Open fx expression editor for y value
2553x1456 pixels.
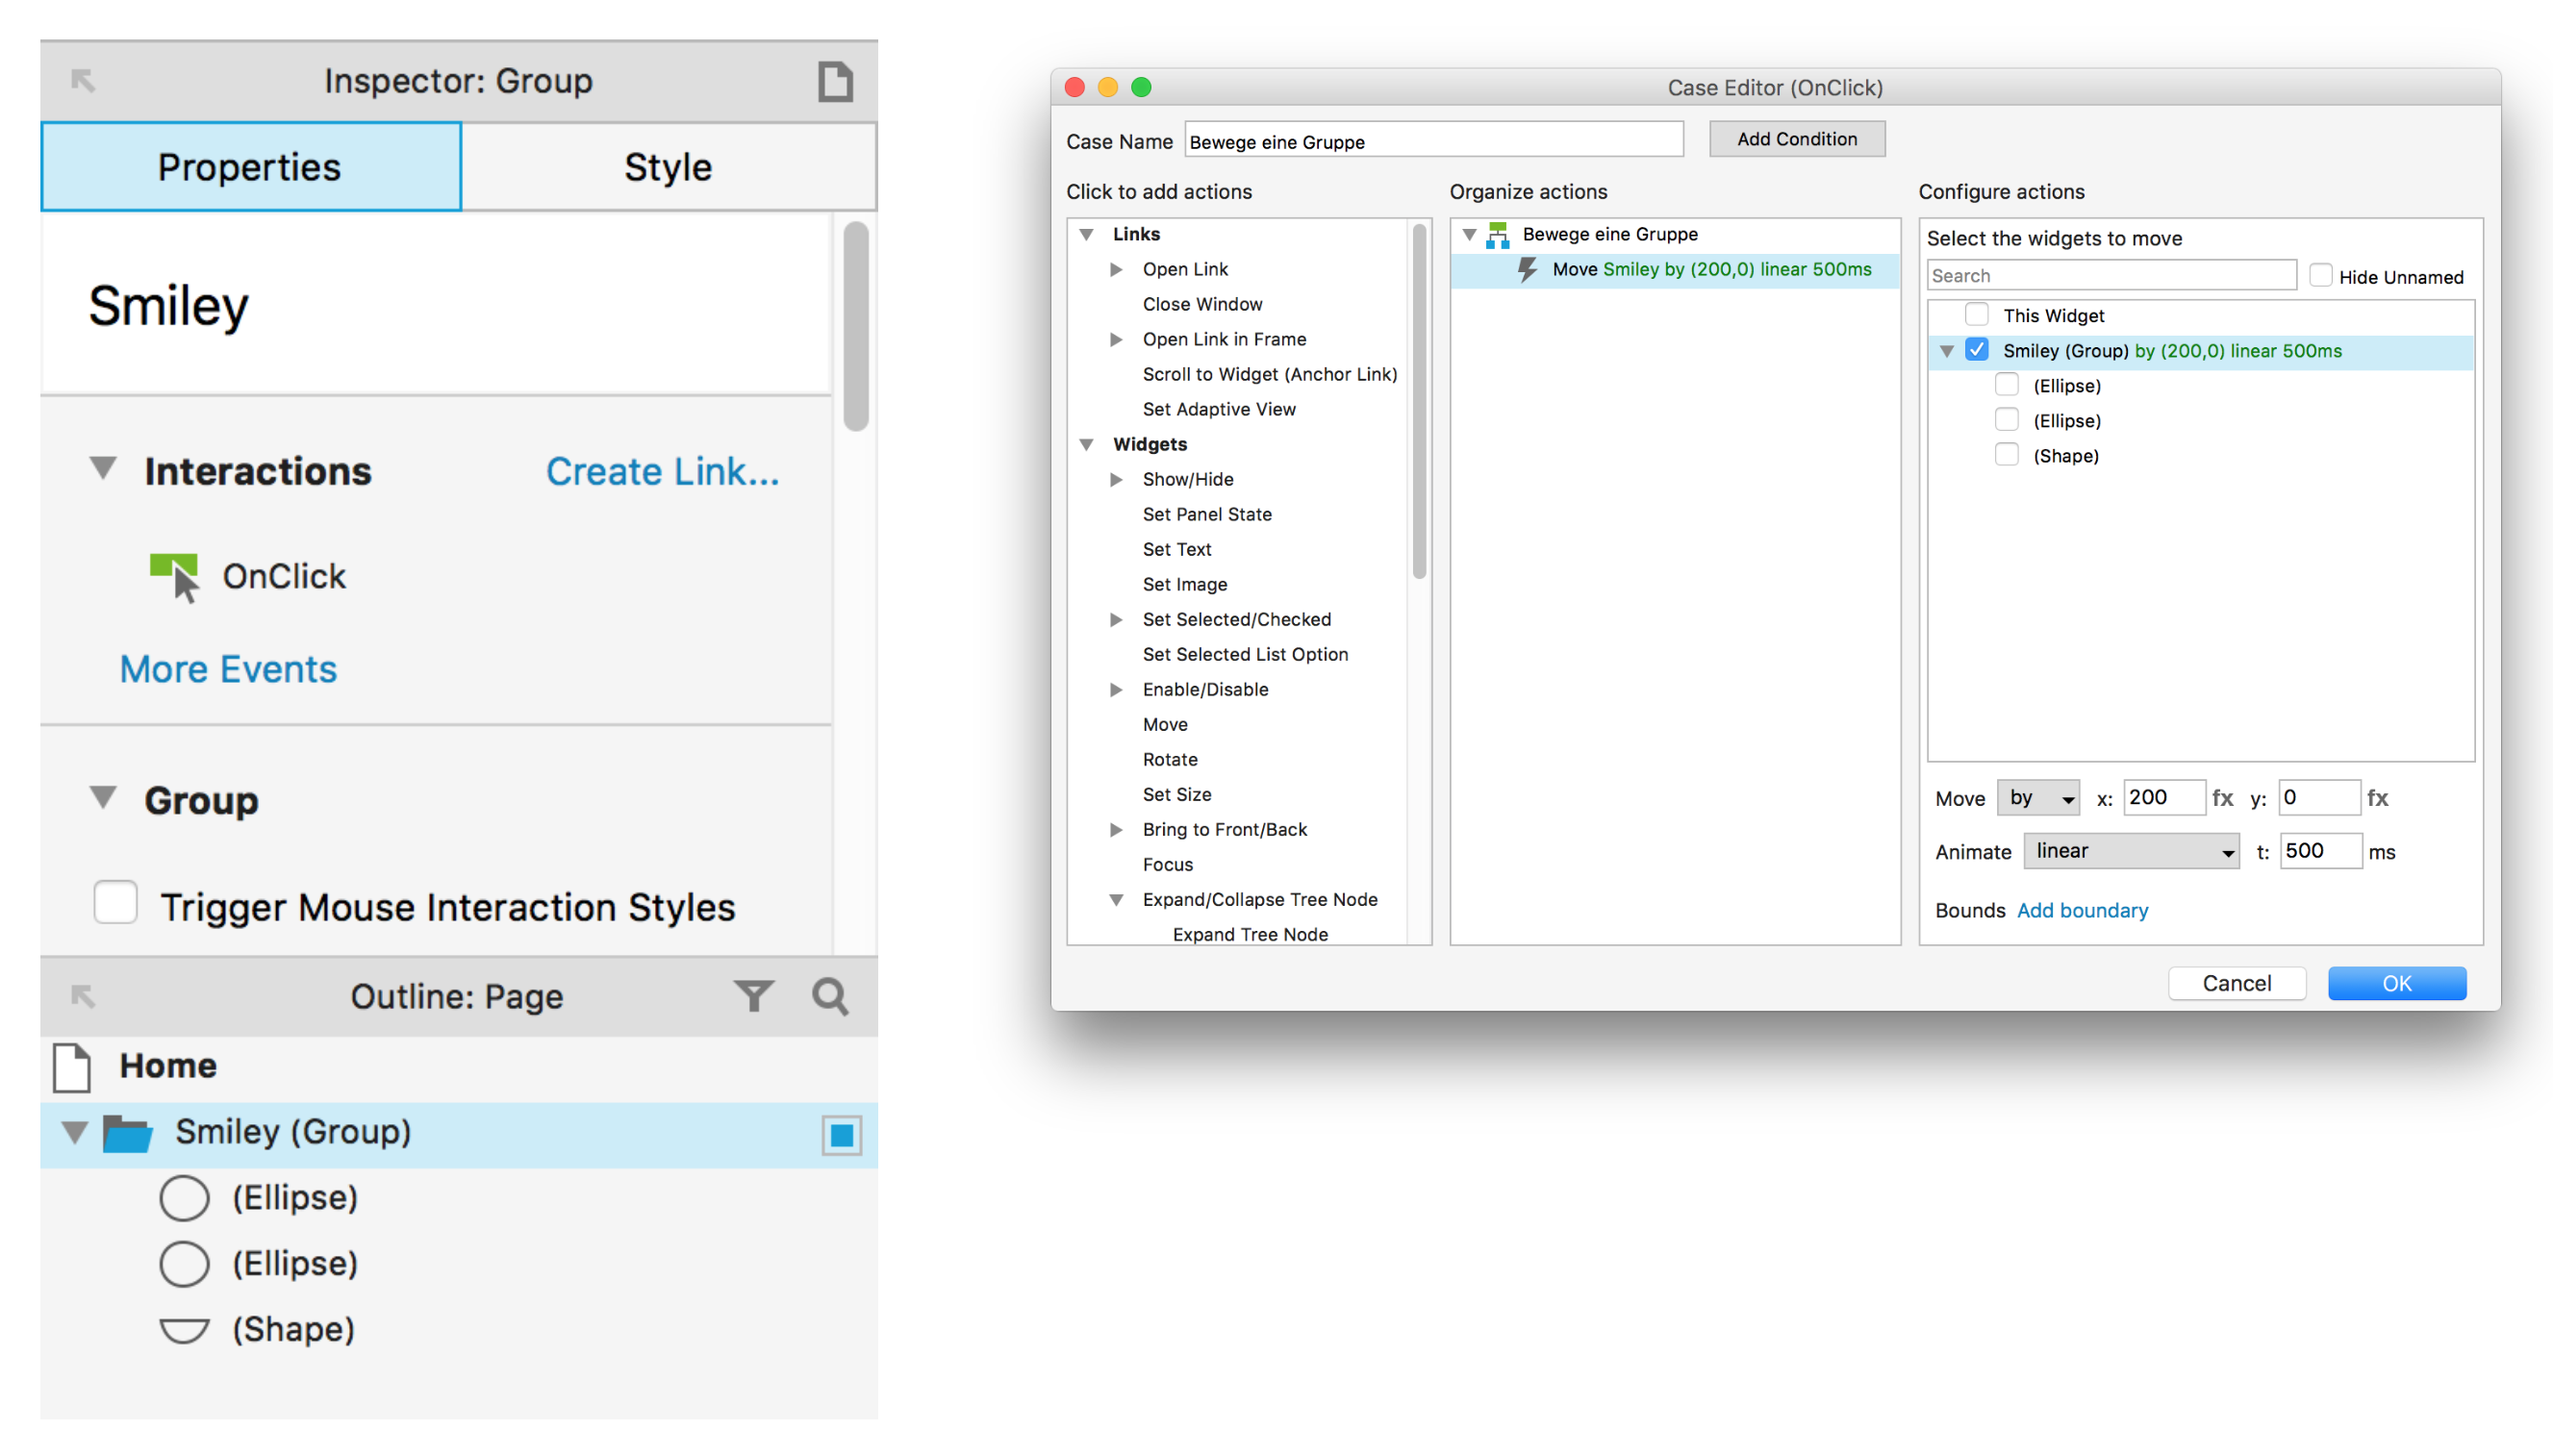2377,798
